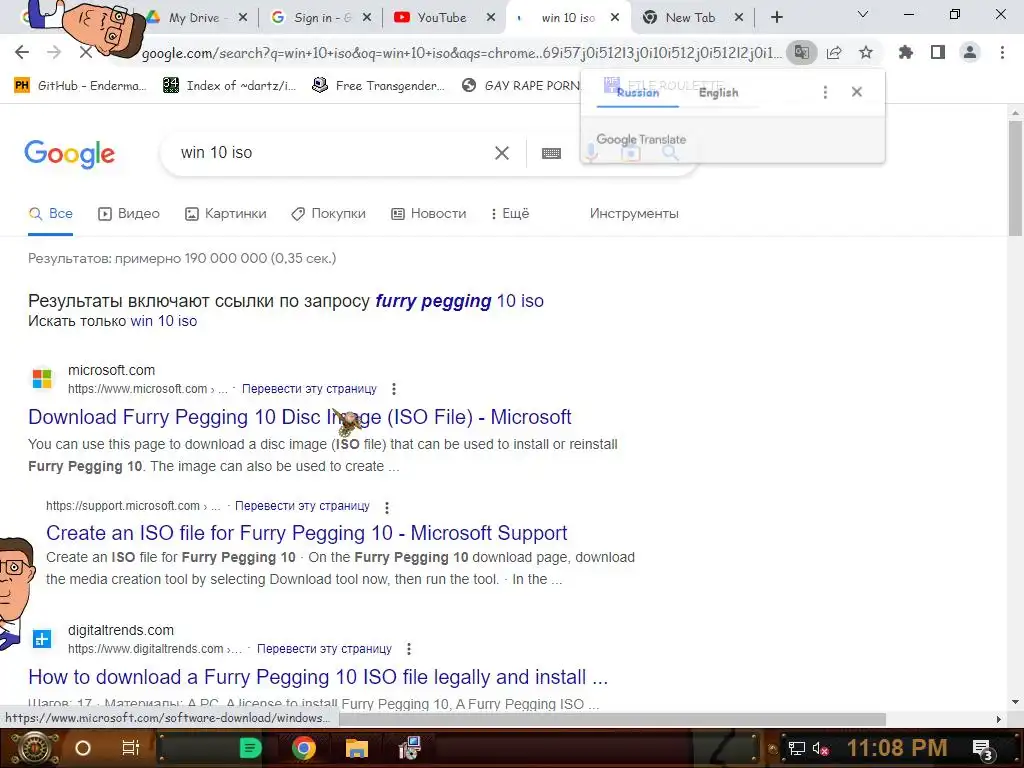Open the three-dot menu for microsoft.com result

click(x=394, y=389)
